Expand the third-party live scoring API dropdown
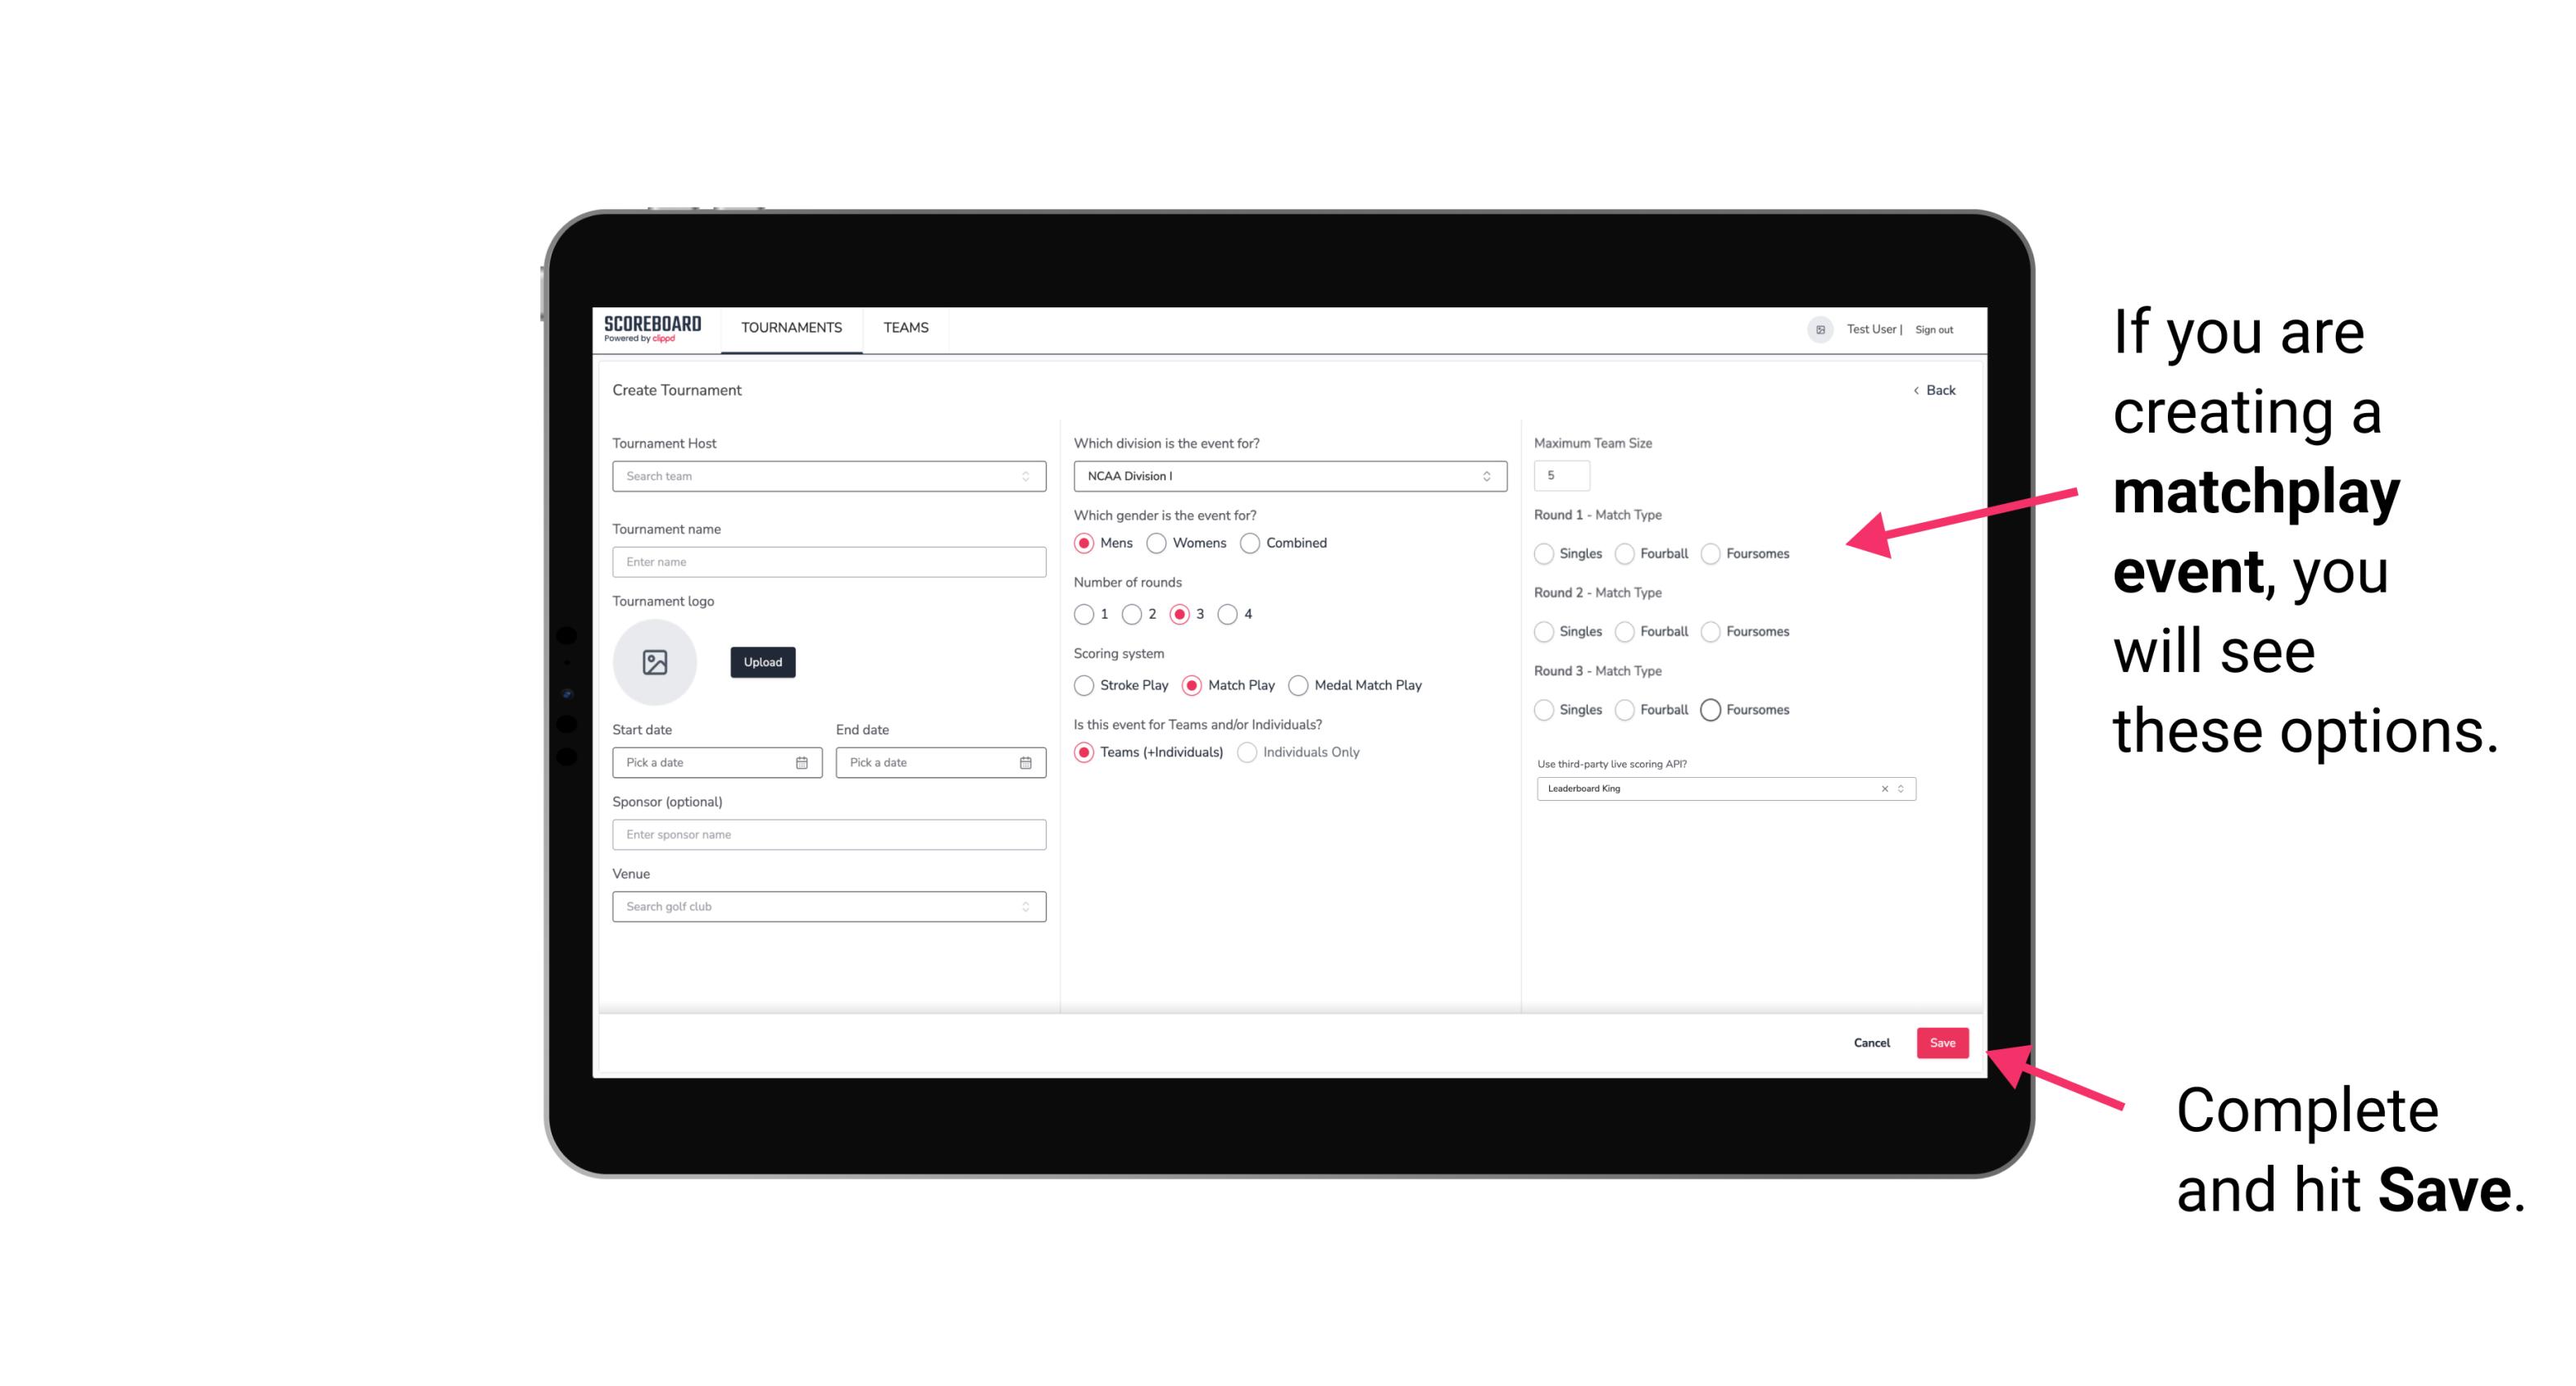This screenshot has width=2576, height=1386. pos(1897,787)
